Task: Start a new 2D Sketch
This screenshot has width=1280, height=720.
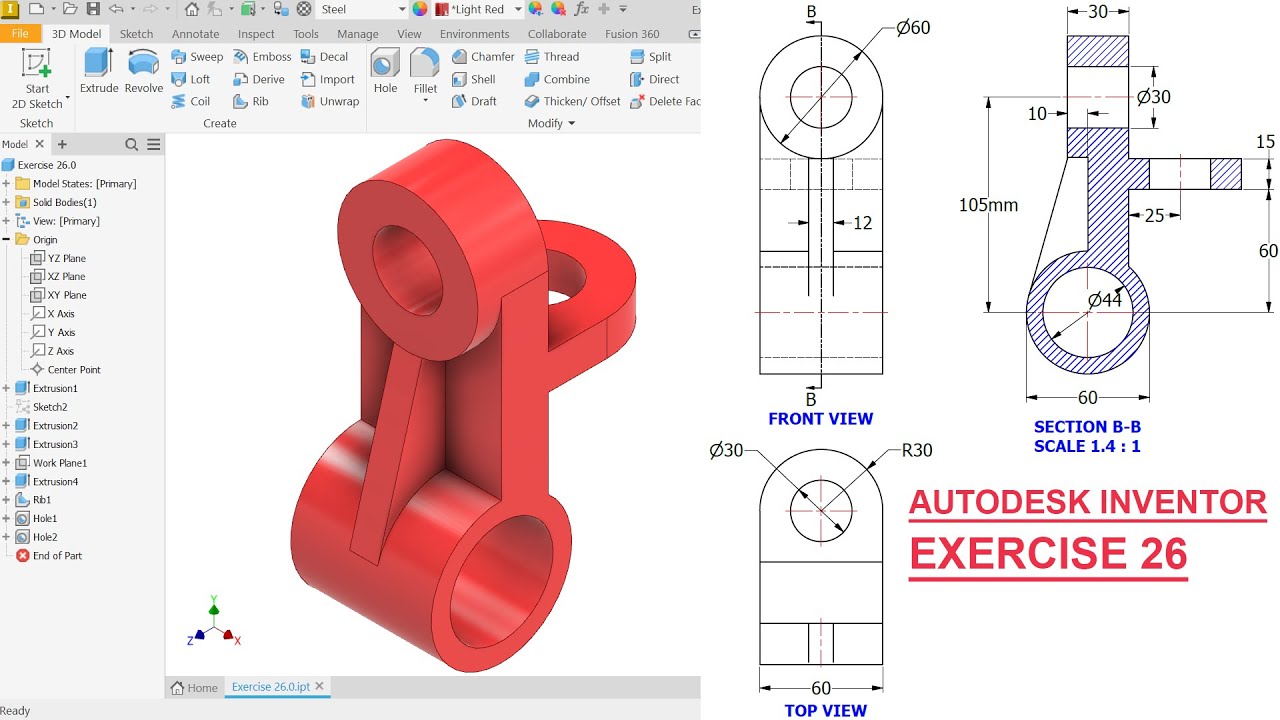Action: click(38, 79)
